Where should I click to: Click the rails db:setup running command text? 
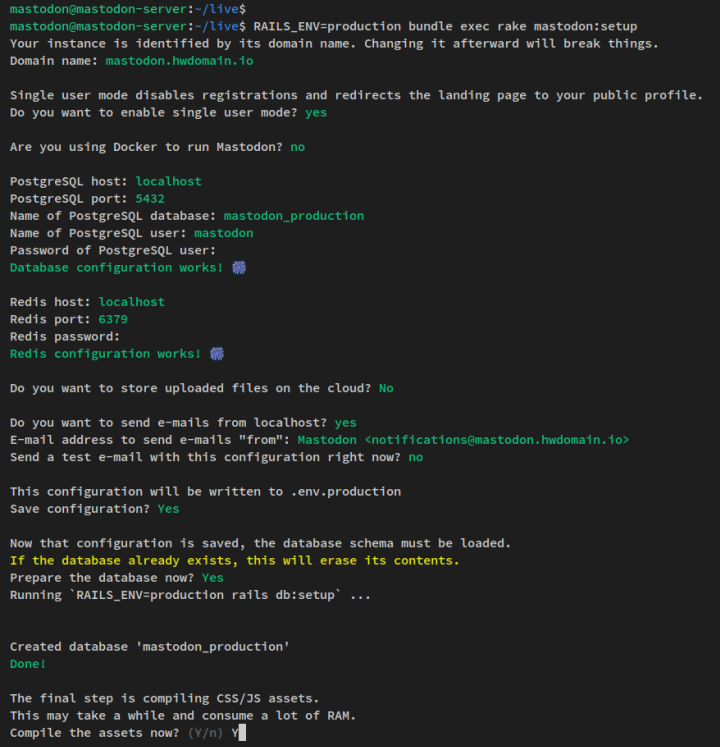coord(205,595)
